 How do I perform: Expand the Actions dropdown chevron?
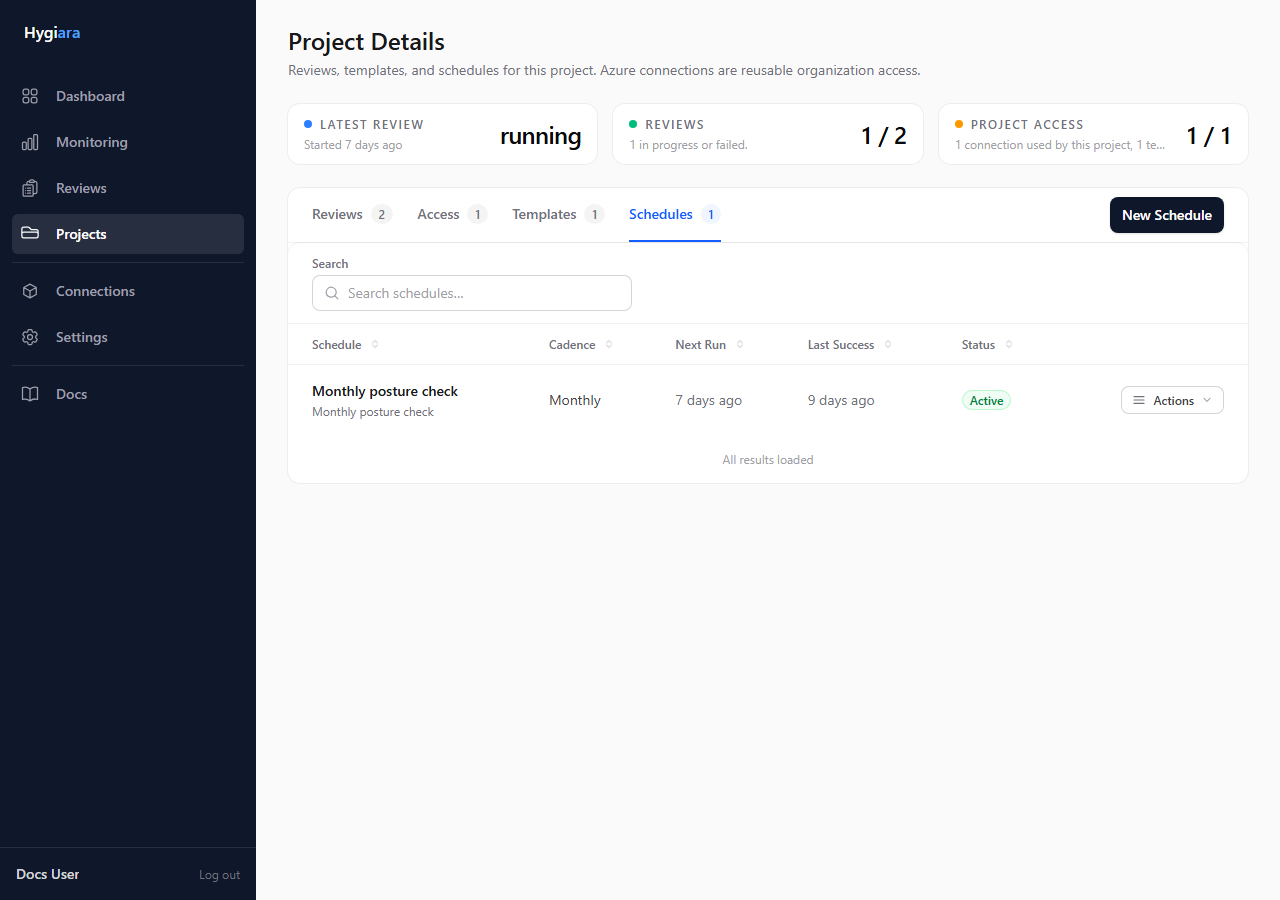tap(1207, 400)
